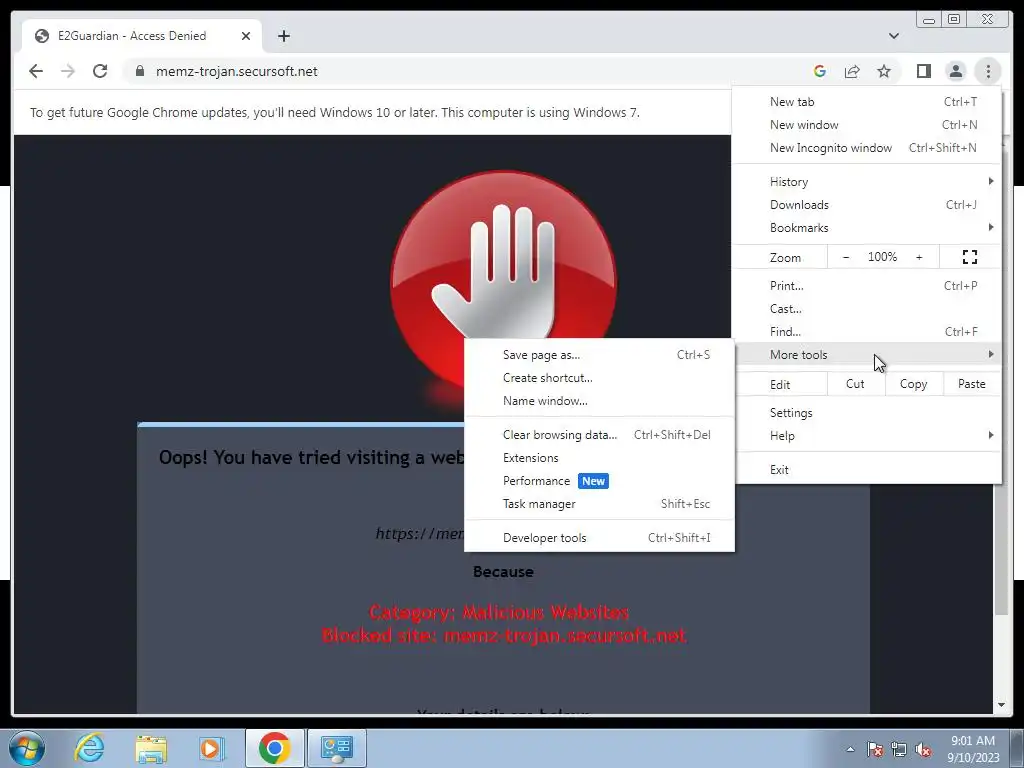Open Downloads from the menu

coord(867,205)
